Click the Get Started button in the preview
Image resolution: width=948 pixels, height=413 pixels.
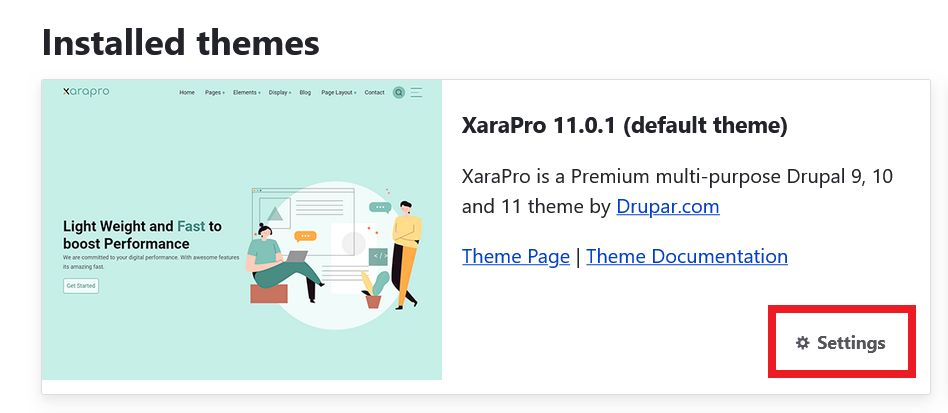[81, 285]
